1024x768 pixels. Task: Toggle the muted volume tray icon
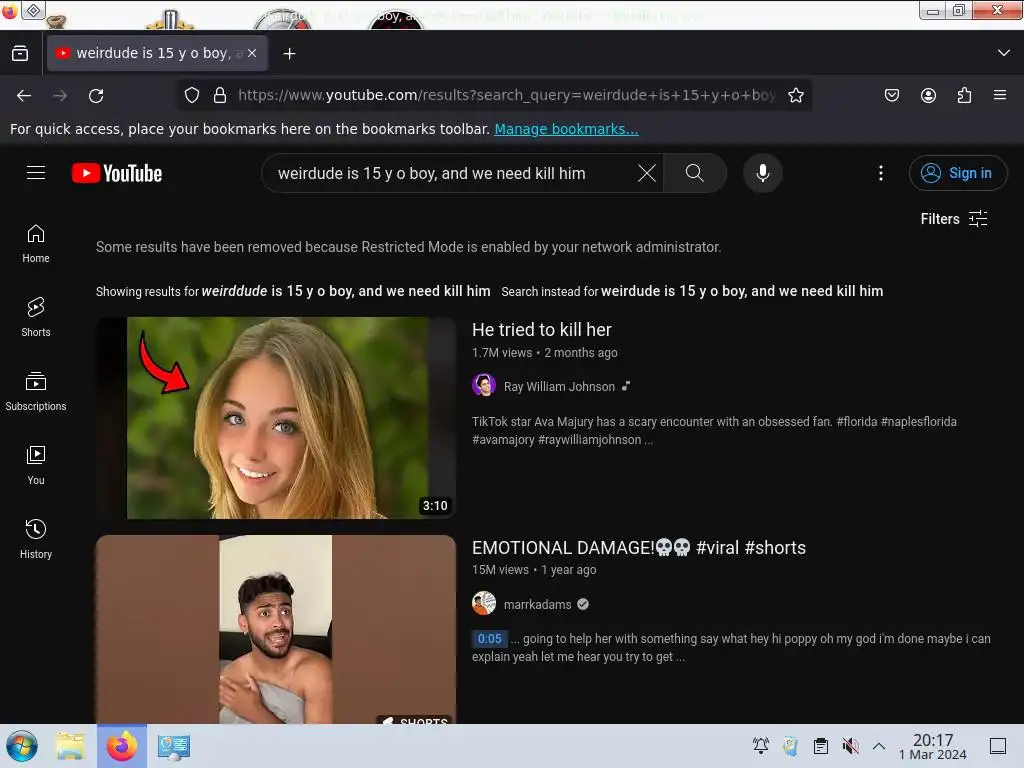tap(850, 746)
